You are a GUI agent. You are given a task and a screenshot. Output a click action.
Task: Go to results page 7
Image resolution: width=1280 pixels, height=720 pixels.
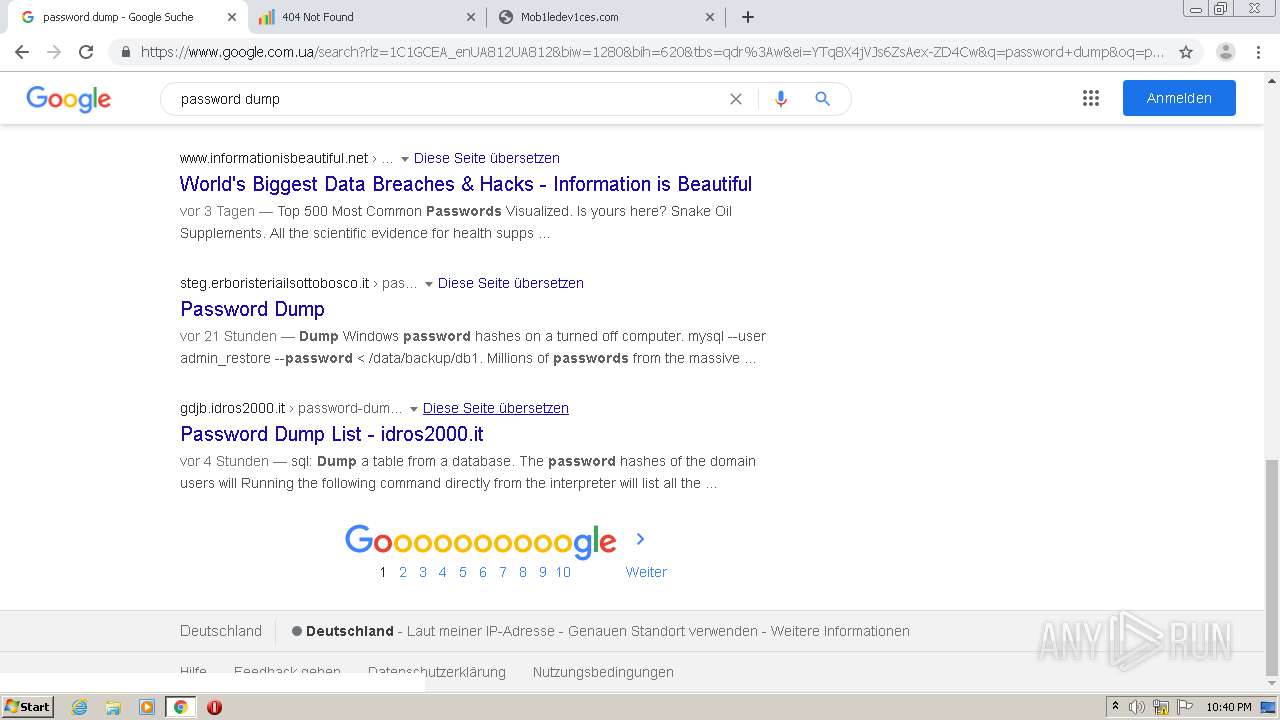[x=503, y=572]
